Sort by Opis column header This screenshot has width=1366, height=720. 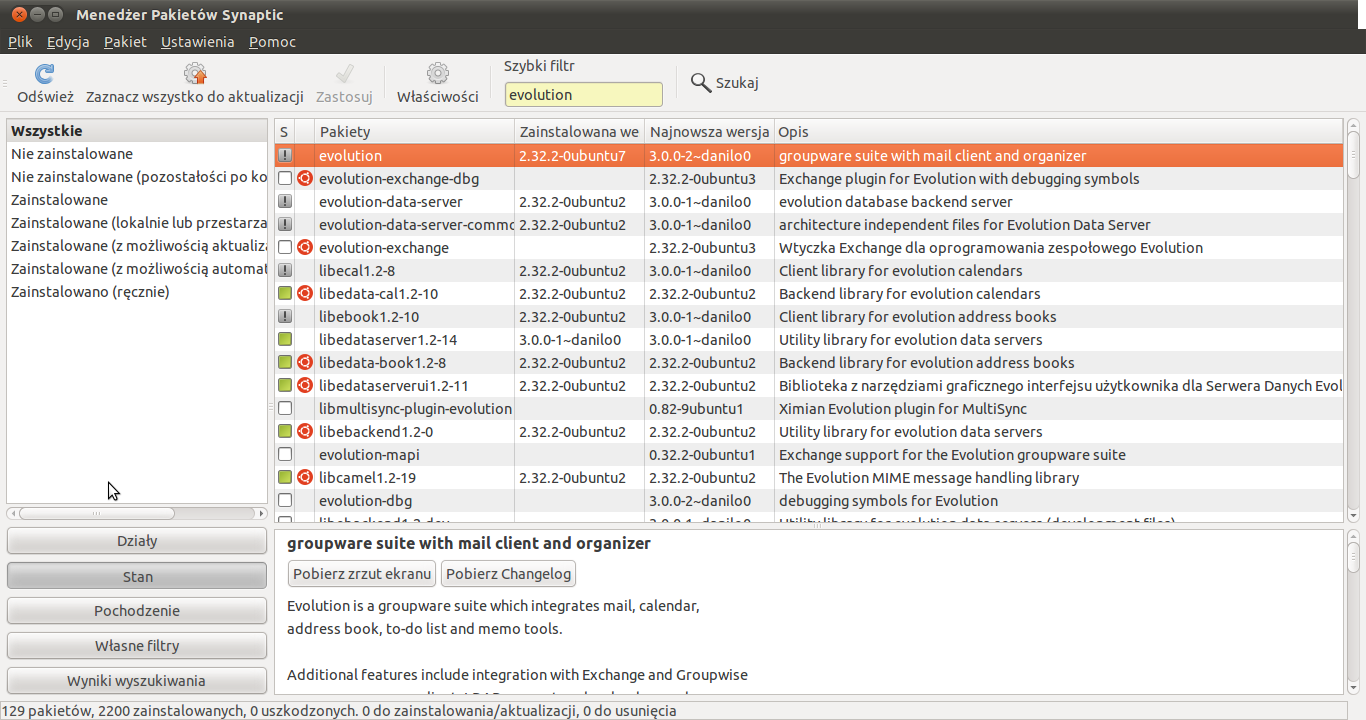pos(1059,132)
